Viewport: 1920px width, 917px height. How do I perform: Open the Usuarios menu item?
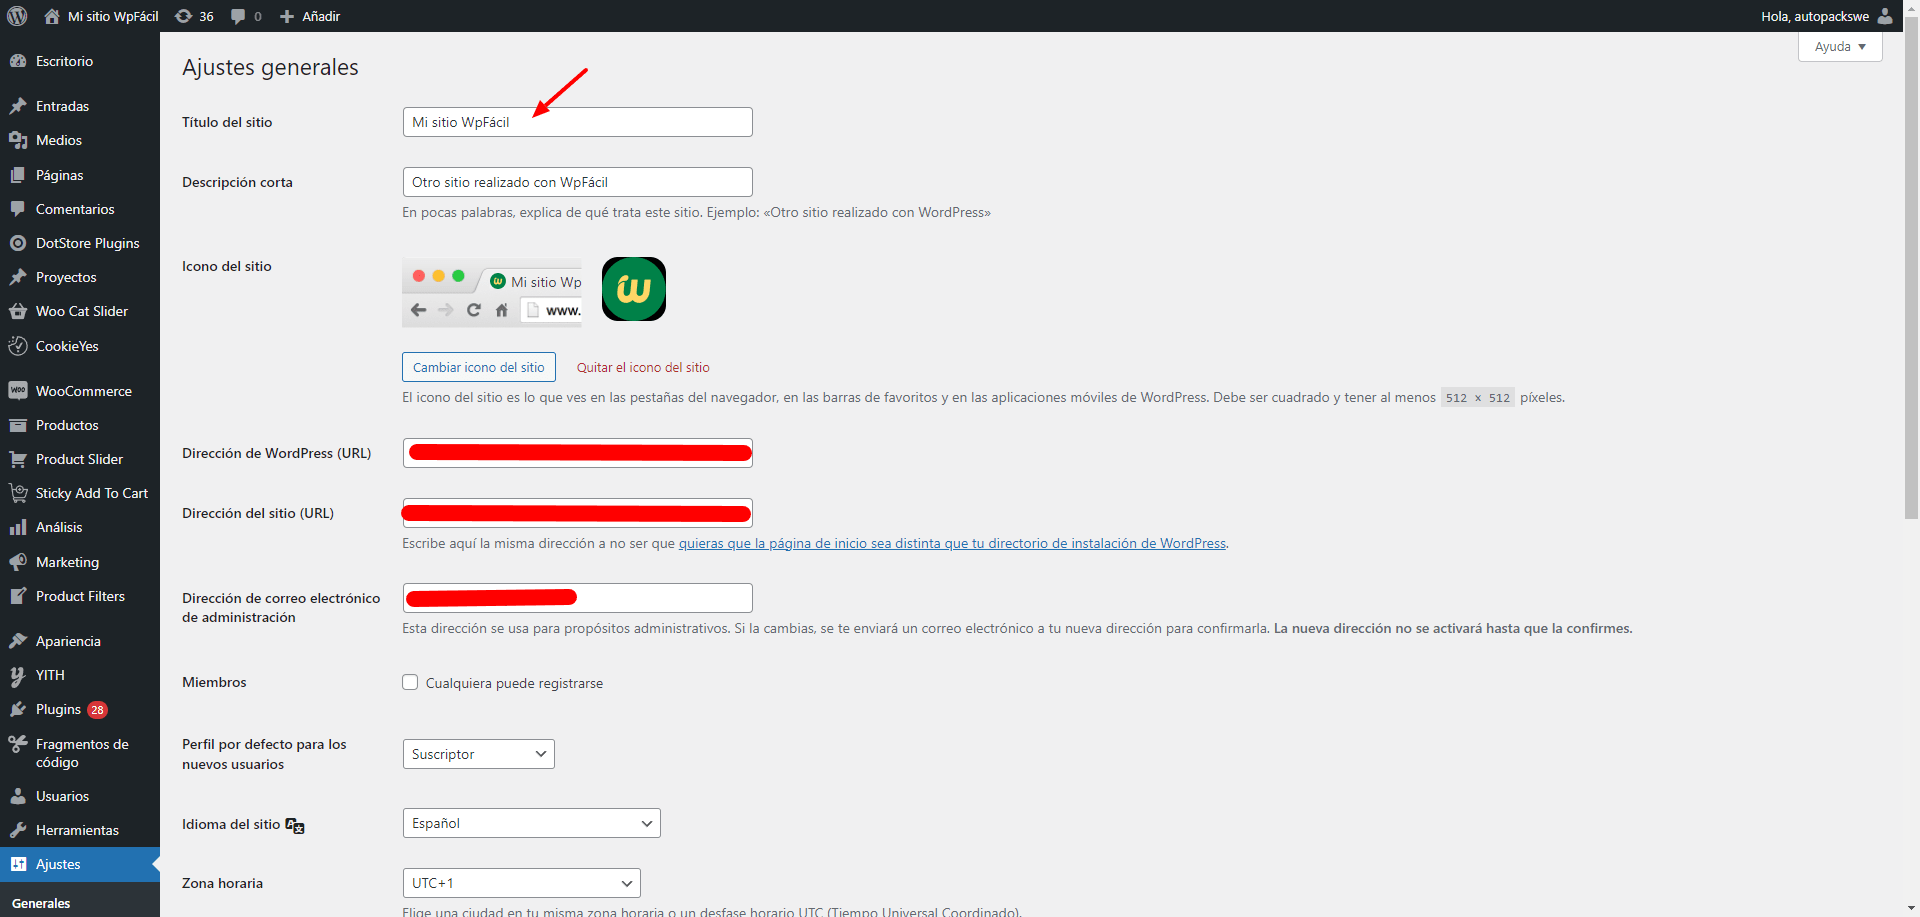coord(80,796)
